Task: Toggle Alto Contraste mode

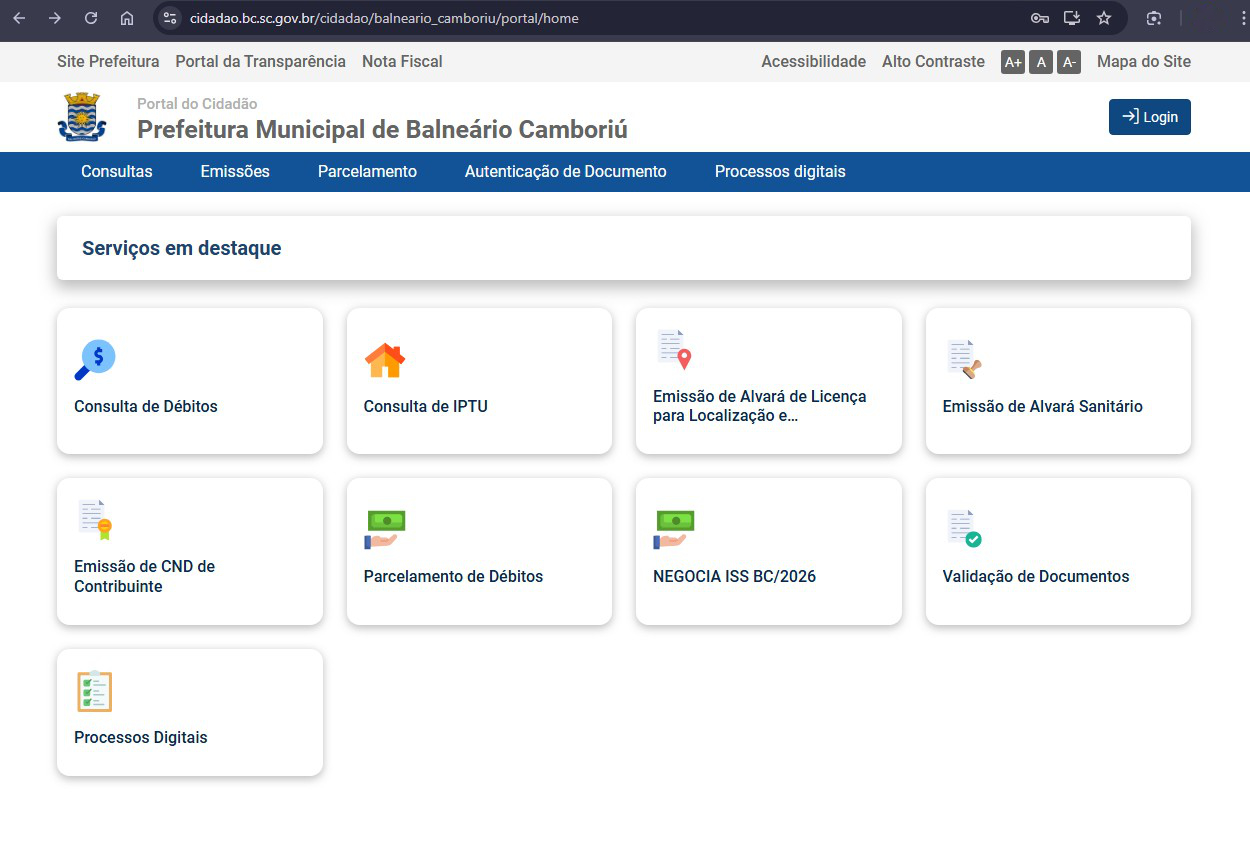Action: (933, 62)
